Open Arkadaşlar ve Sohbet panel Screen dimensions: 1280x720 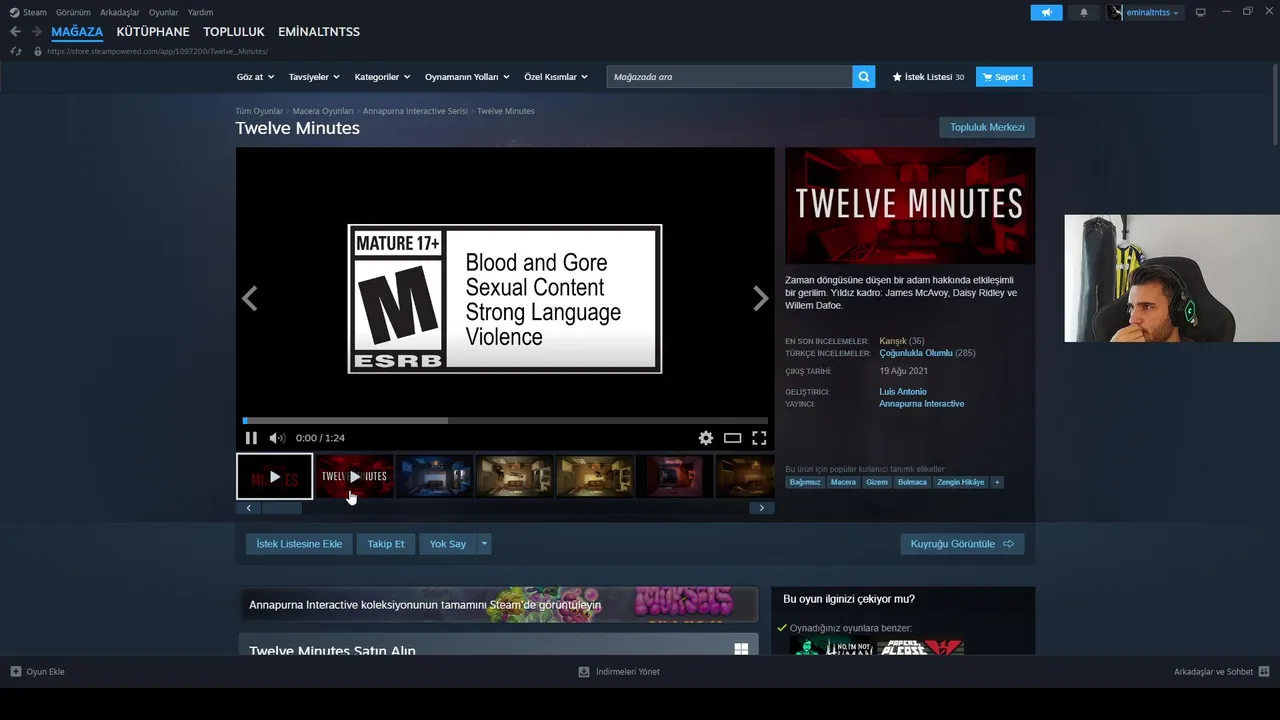click(x=1221, y=672)
